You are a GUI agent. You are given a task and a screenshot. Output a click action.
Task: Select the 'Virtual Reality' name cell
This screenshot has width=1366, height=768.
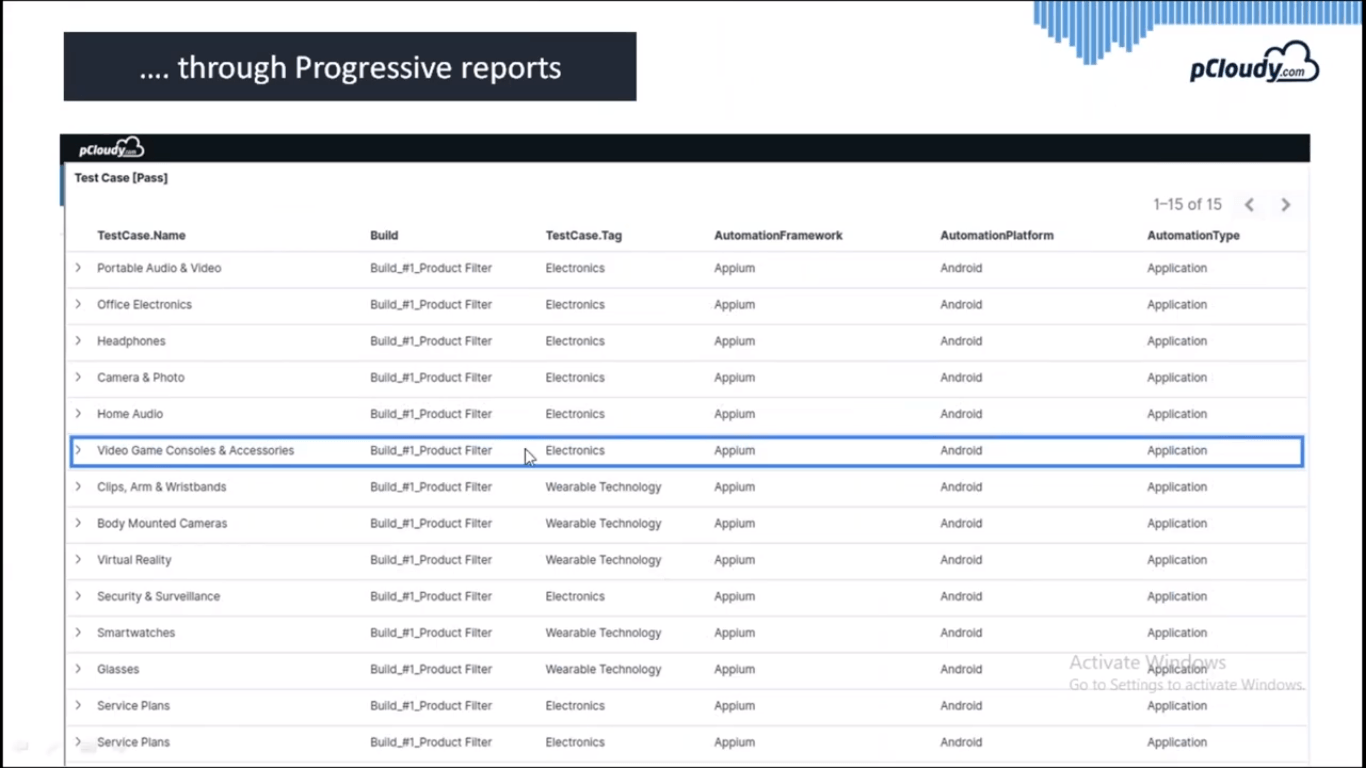click(x=134, y=560)
